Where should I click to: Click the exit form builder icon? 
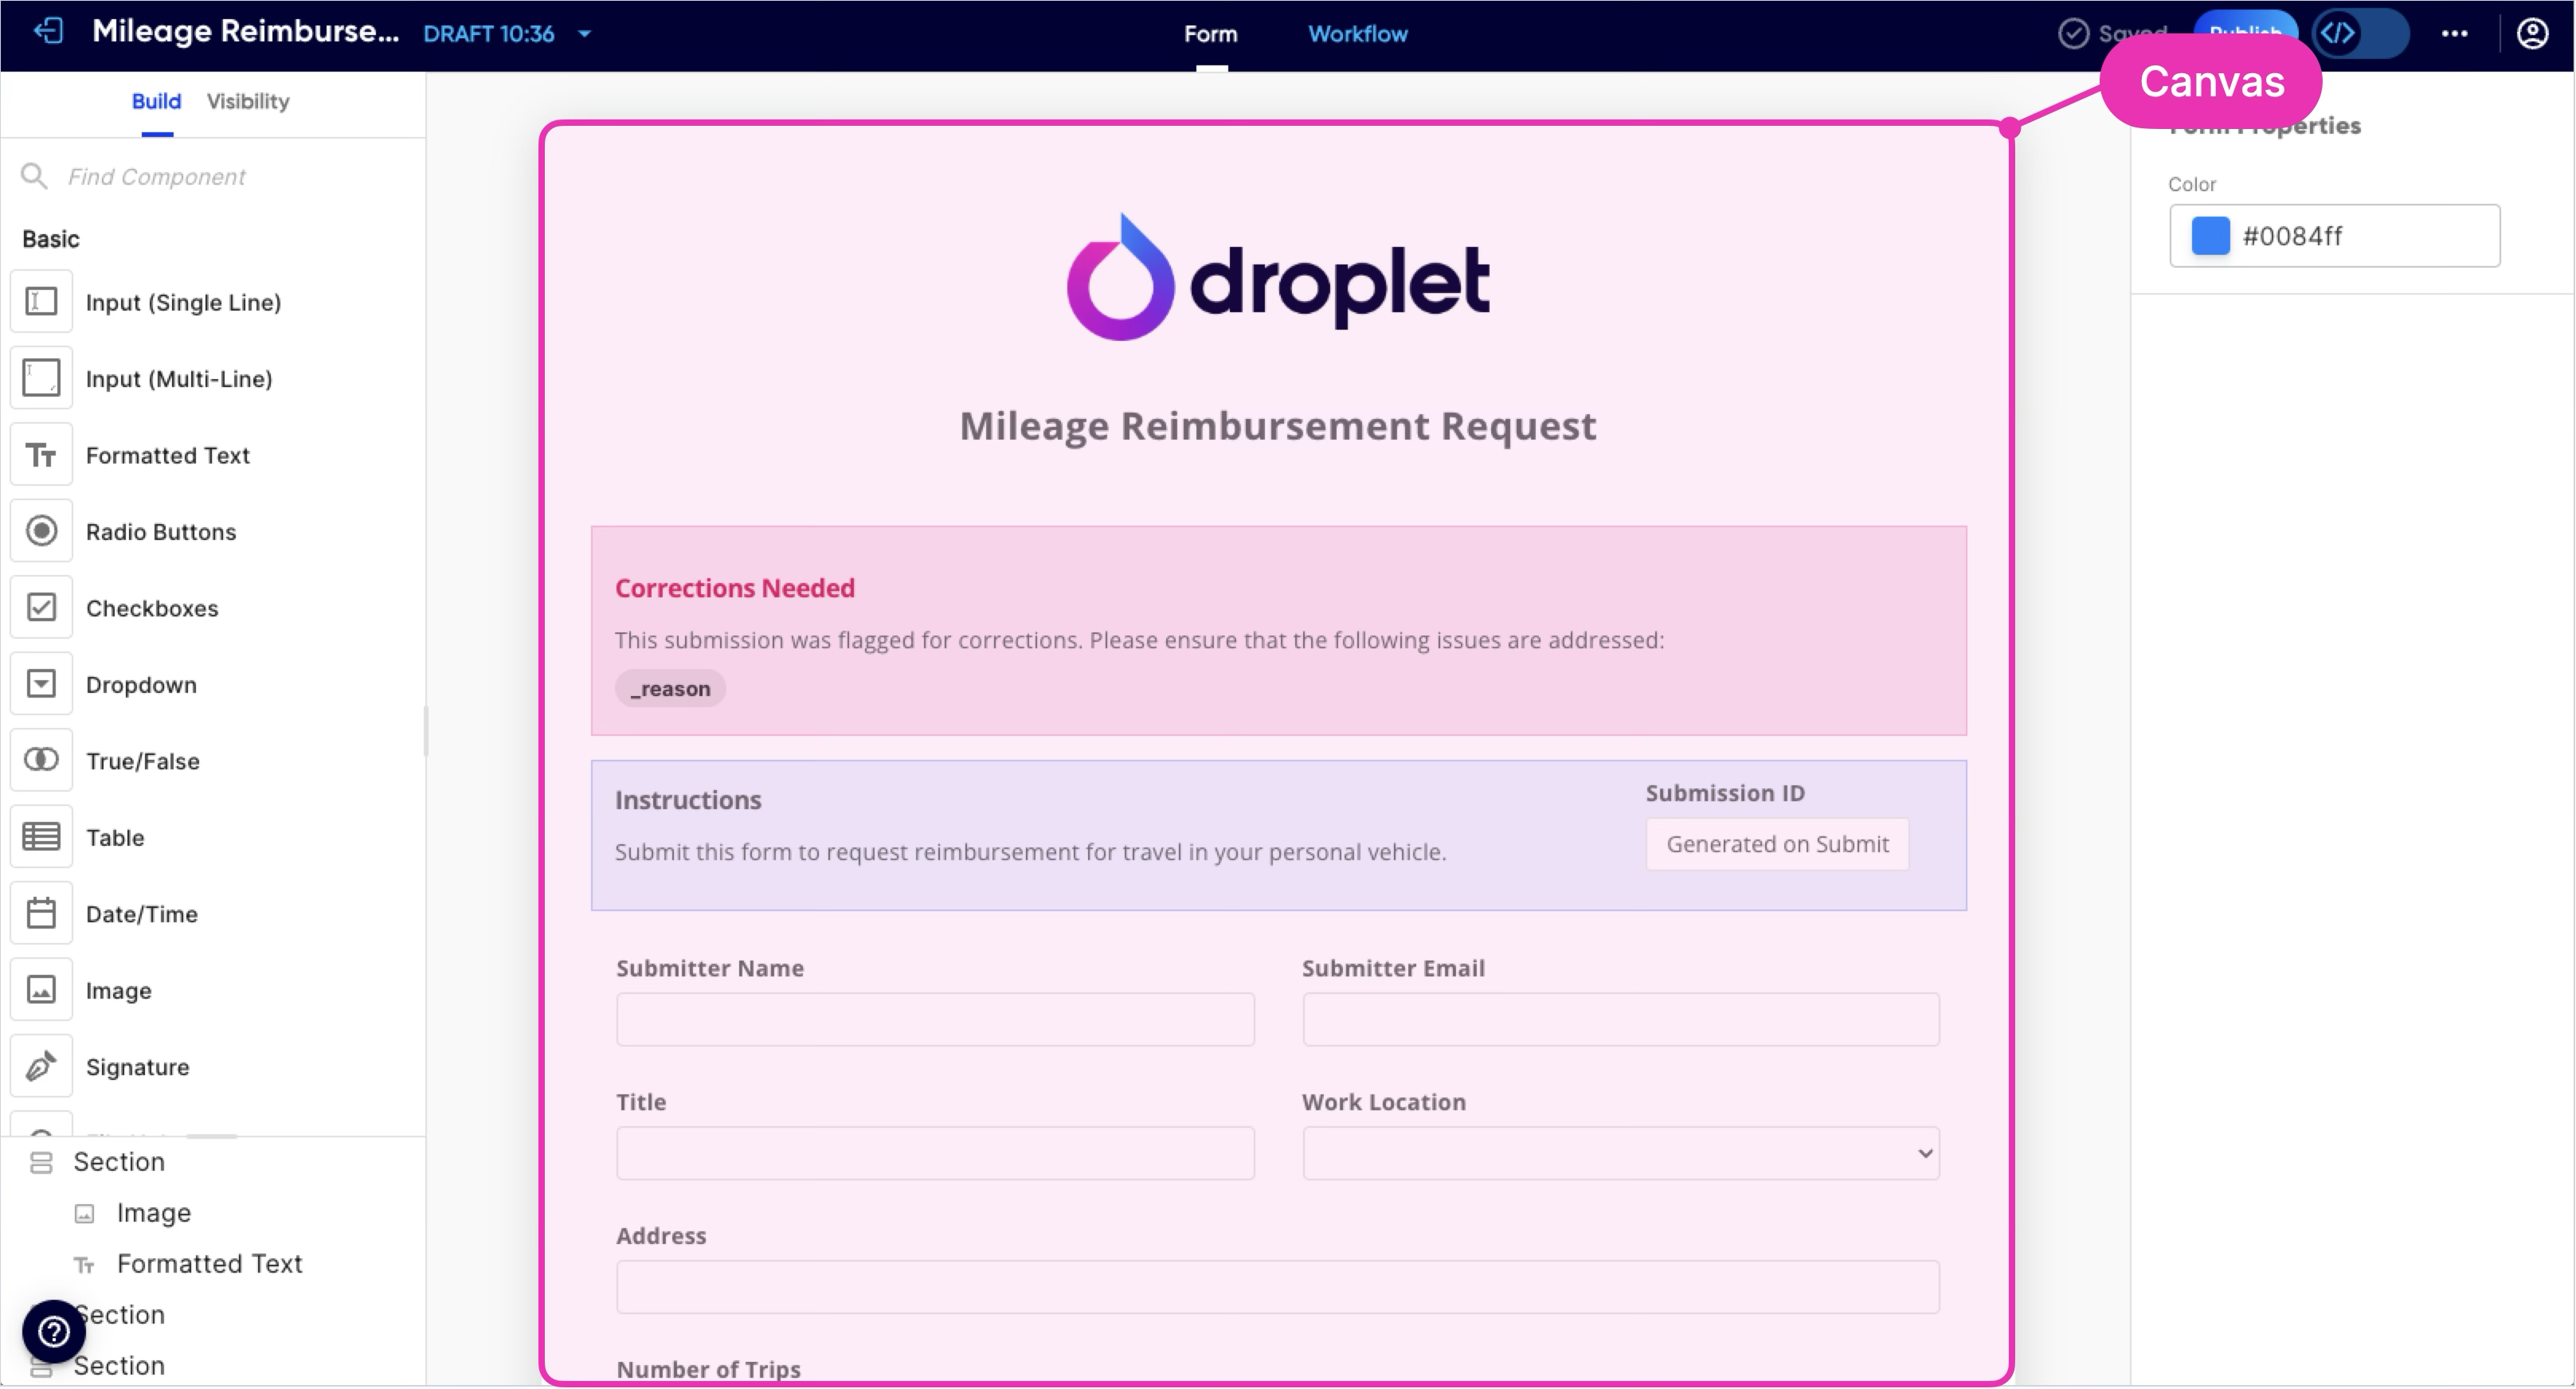[x=47, y=32]
